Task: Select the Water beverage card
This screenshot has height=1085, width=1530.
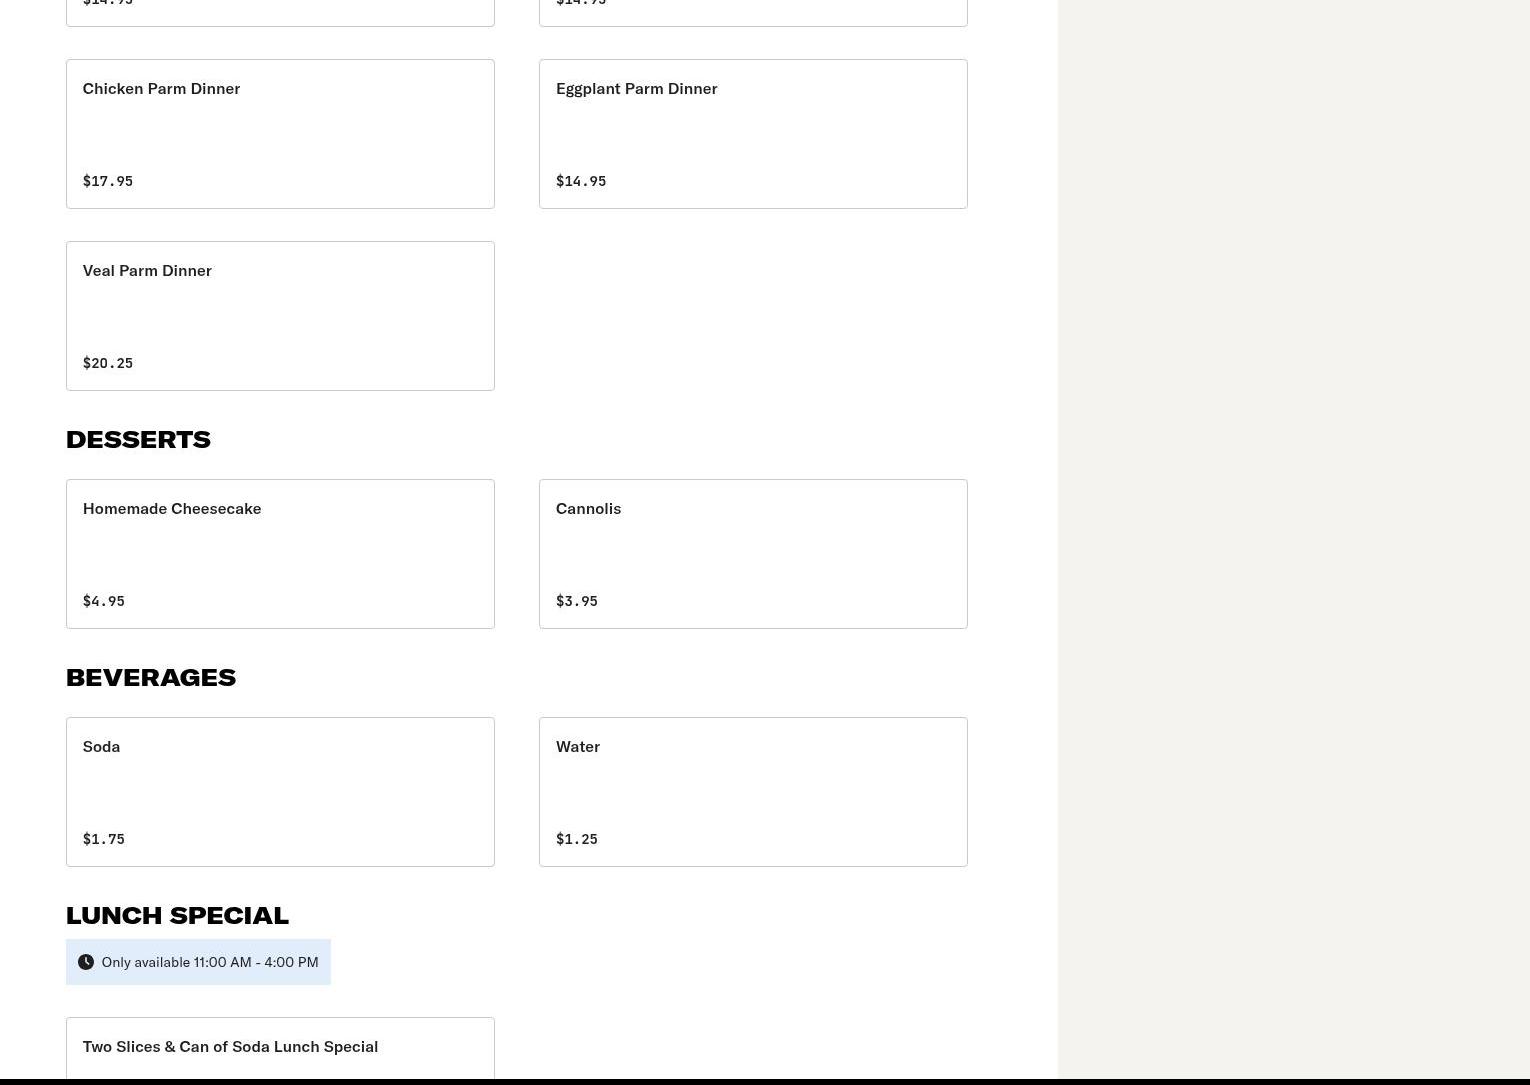Action: pos(753,792)
